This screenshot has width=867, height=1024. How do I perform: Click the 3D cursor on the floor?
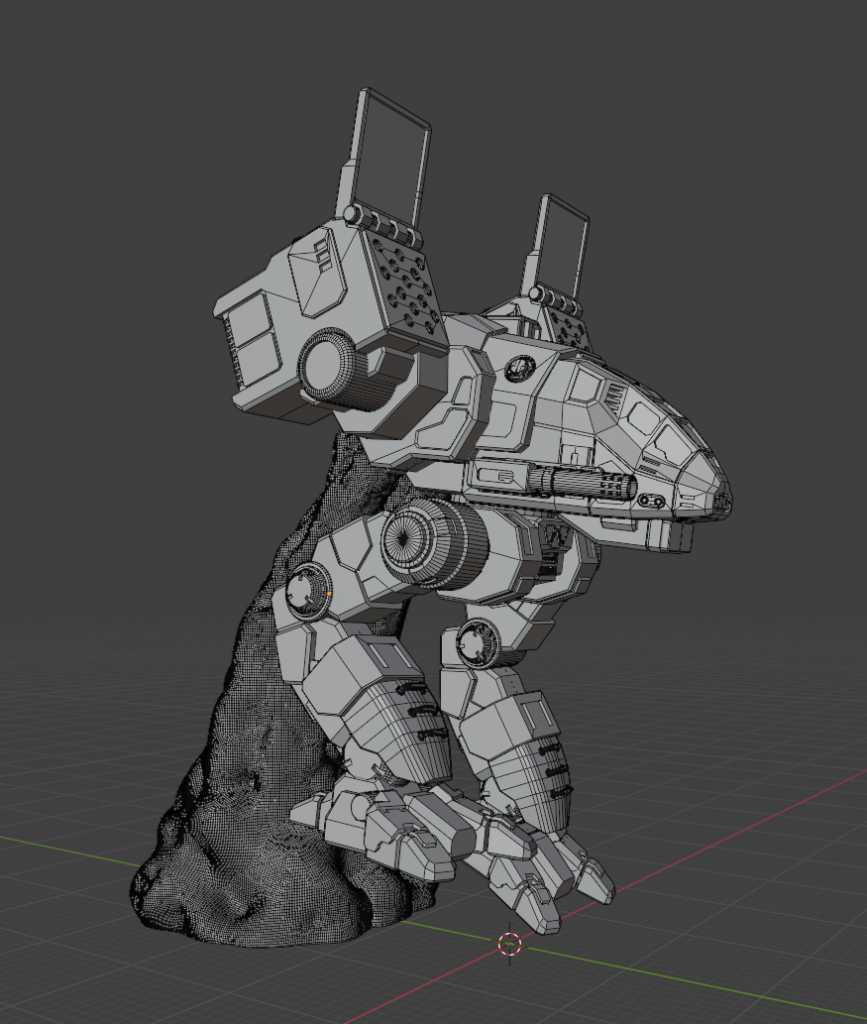click(x=510, y=943)
